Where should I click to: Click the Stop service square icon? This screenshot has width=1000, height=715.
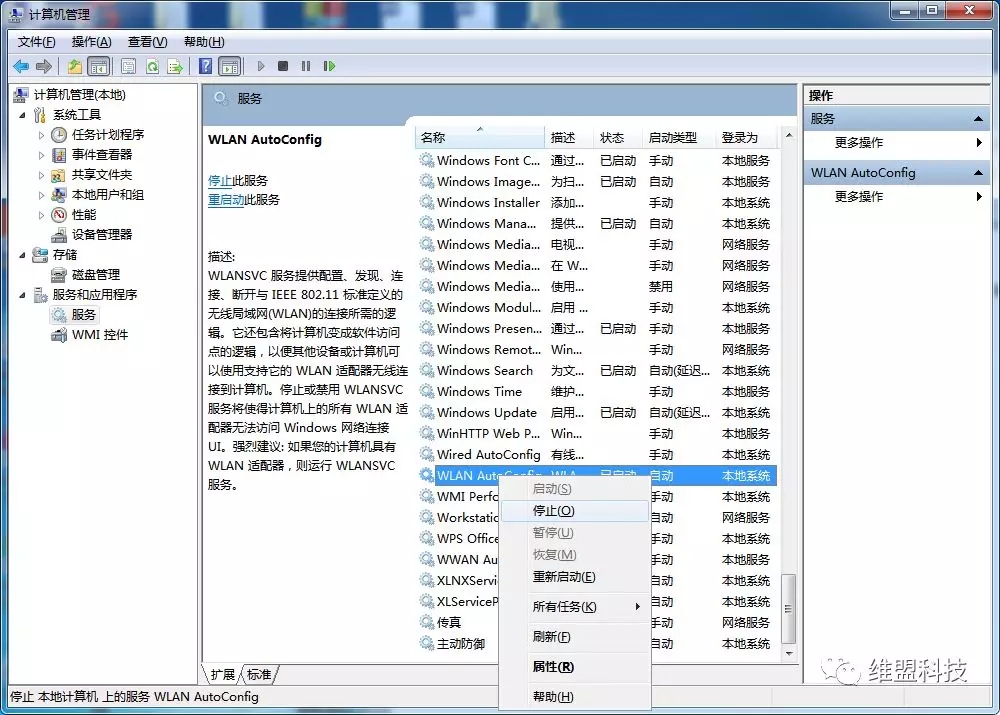[x=283, y=66]
